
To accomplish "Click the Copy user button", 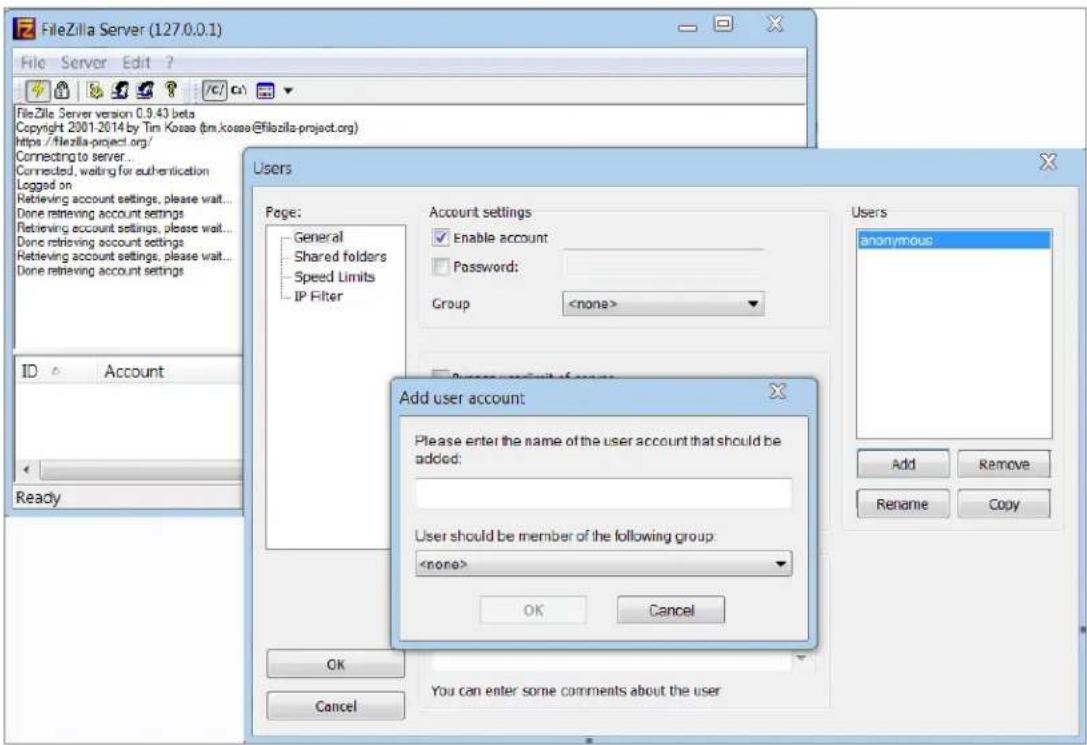I will click(x=1004, y=504).
